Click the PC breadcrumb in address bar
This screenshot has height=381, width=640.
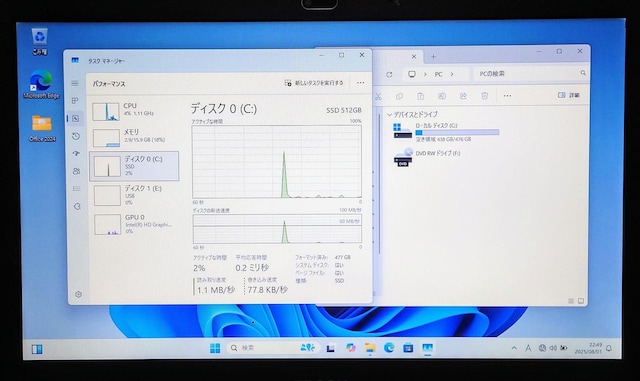click(x=438, y=74)
